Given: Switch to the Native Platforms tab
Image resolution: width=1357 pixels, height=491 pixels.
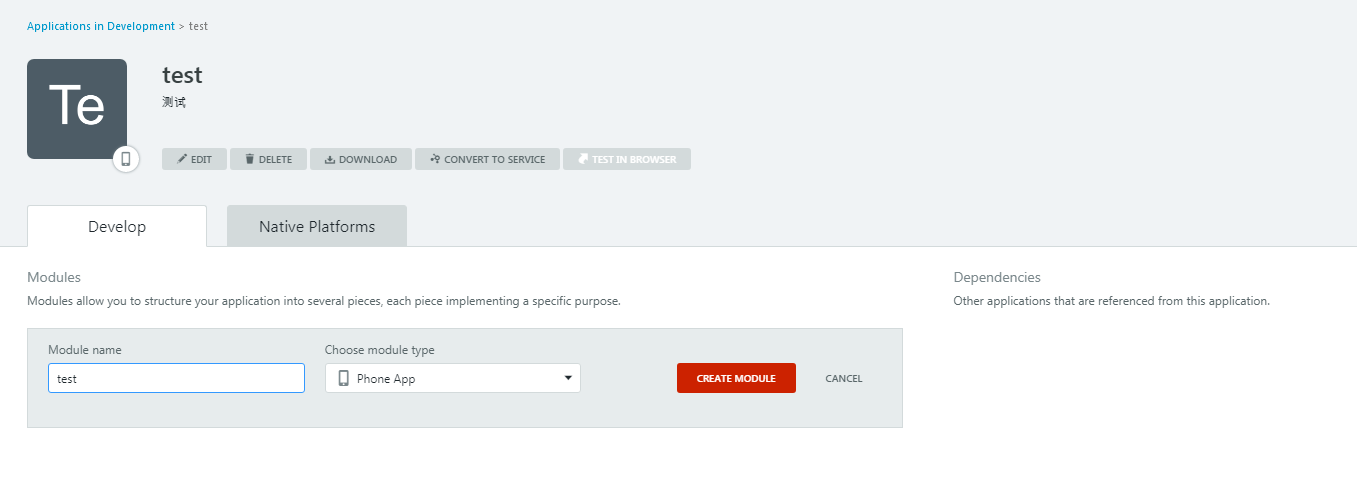Looking at the screenshot, I should click(x=317, y=226).
